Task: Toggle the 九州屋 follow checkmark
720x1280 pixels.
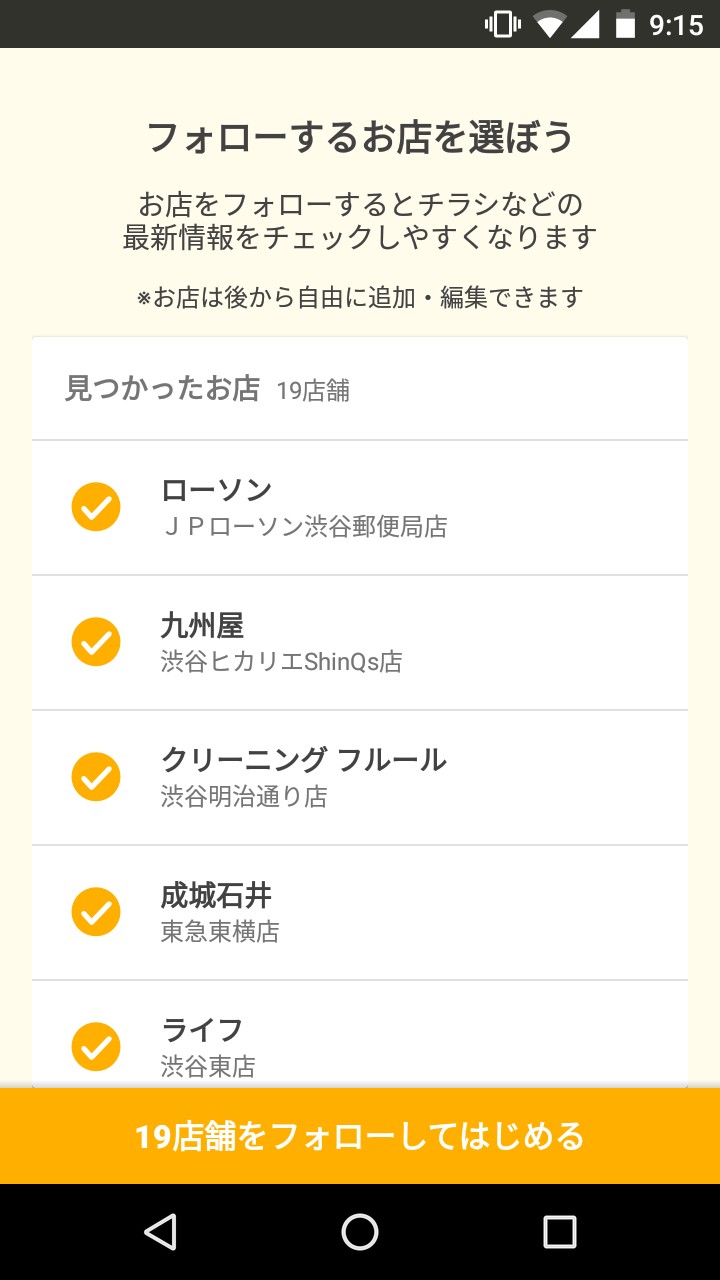Action: 96,642
